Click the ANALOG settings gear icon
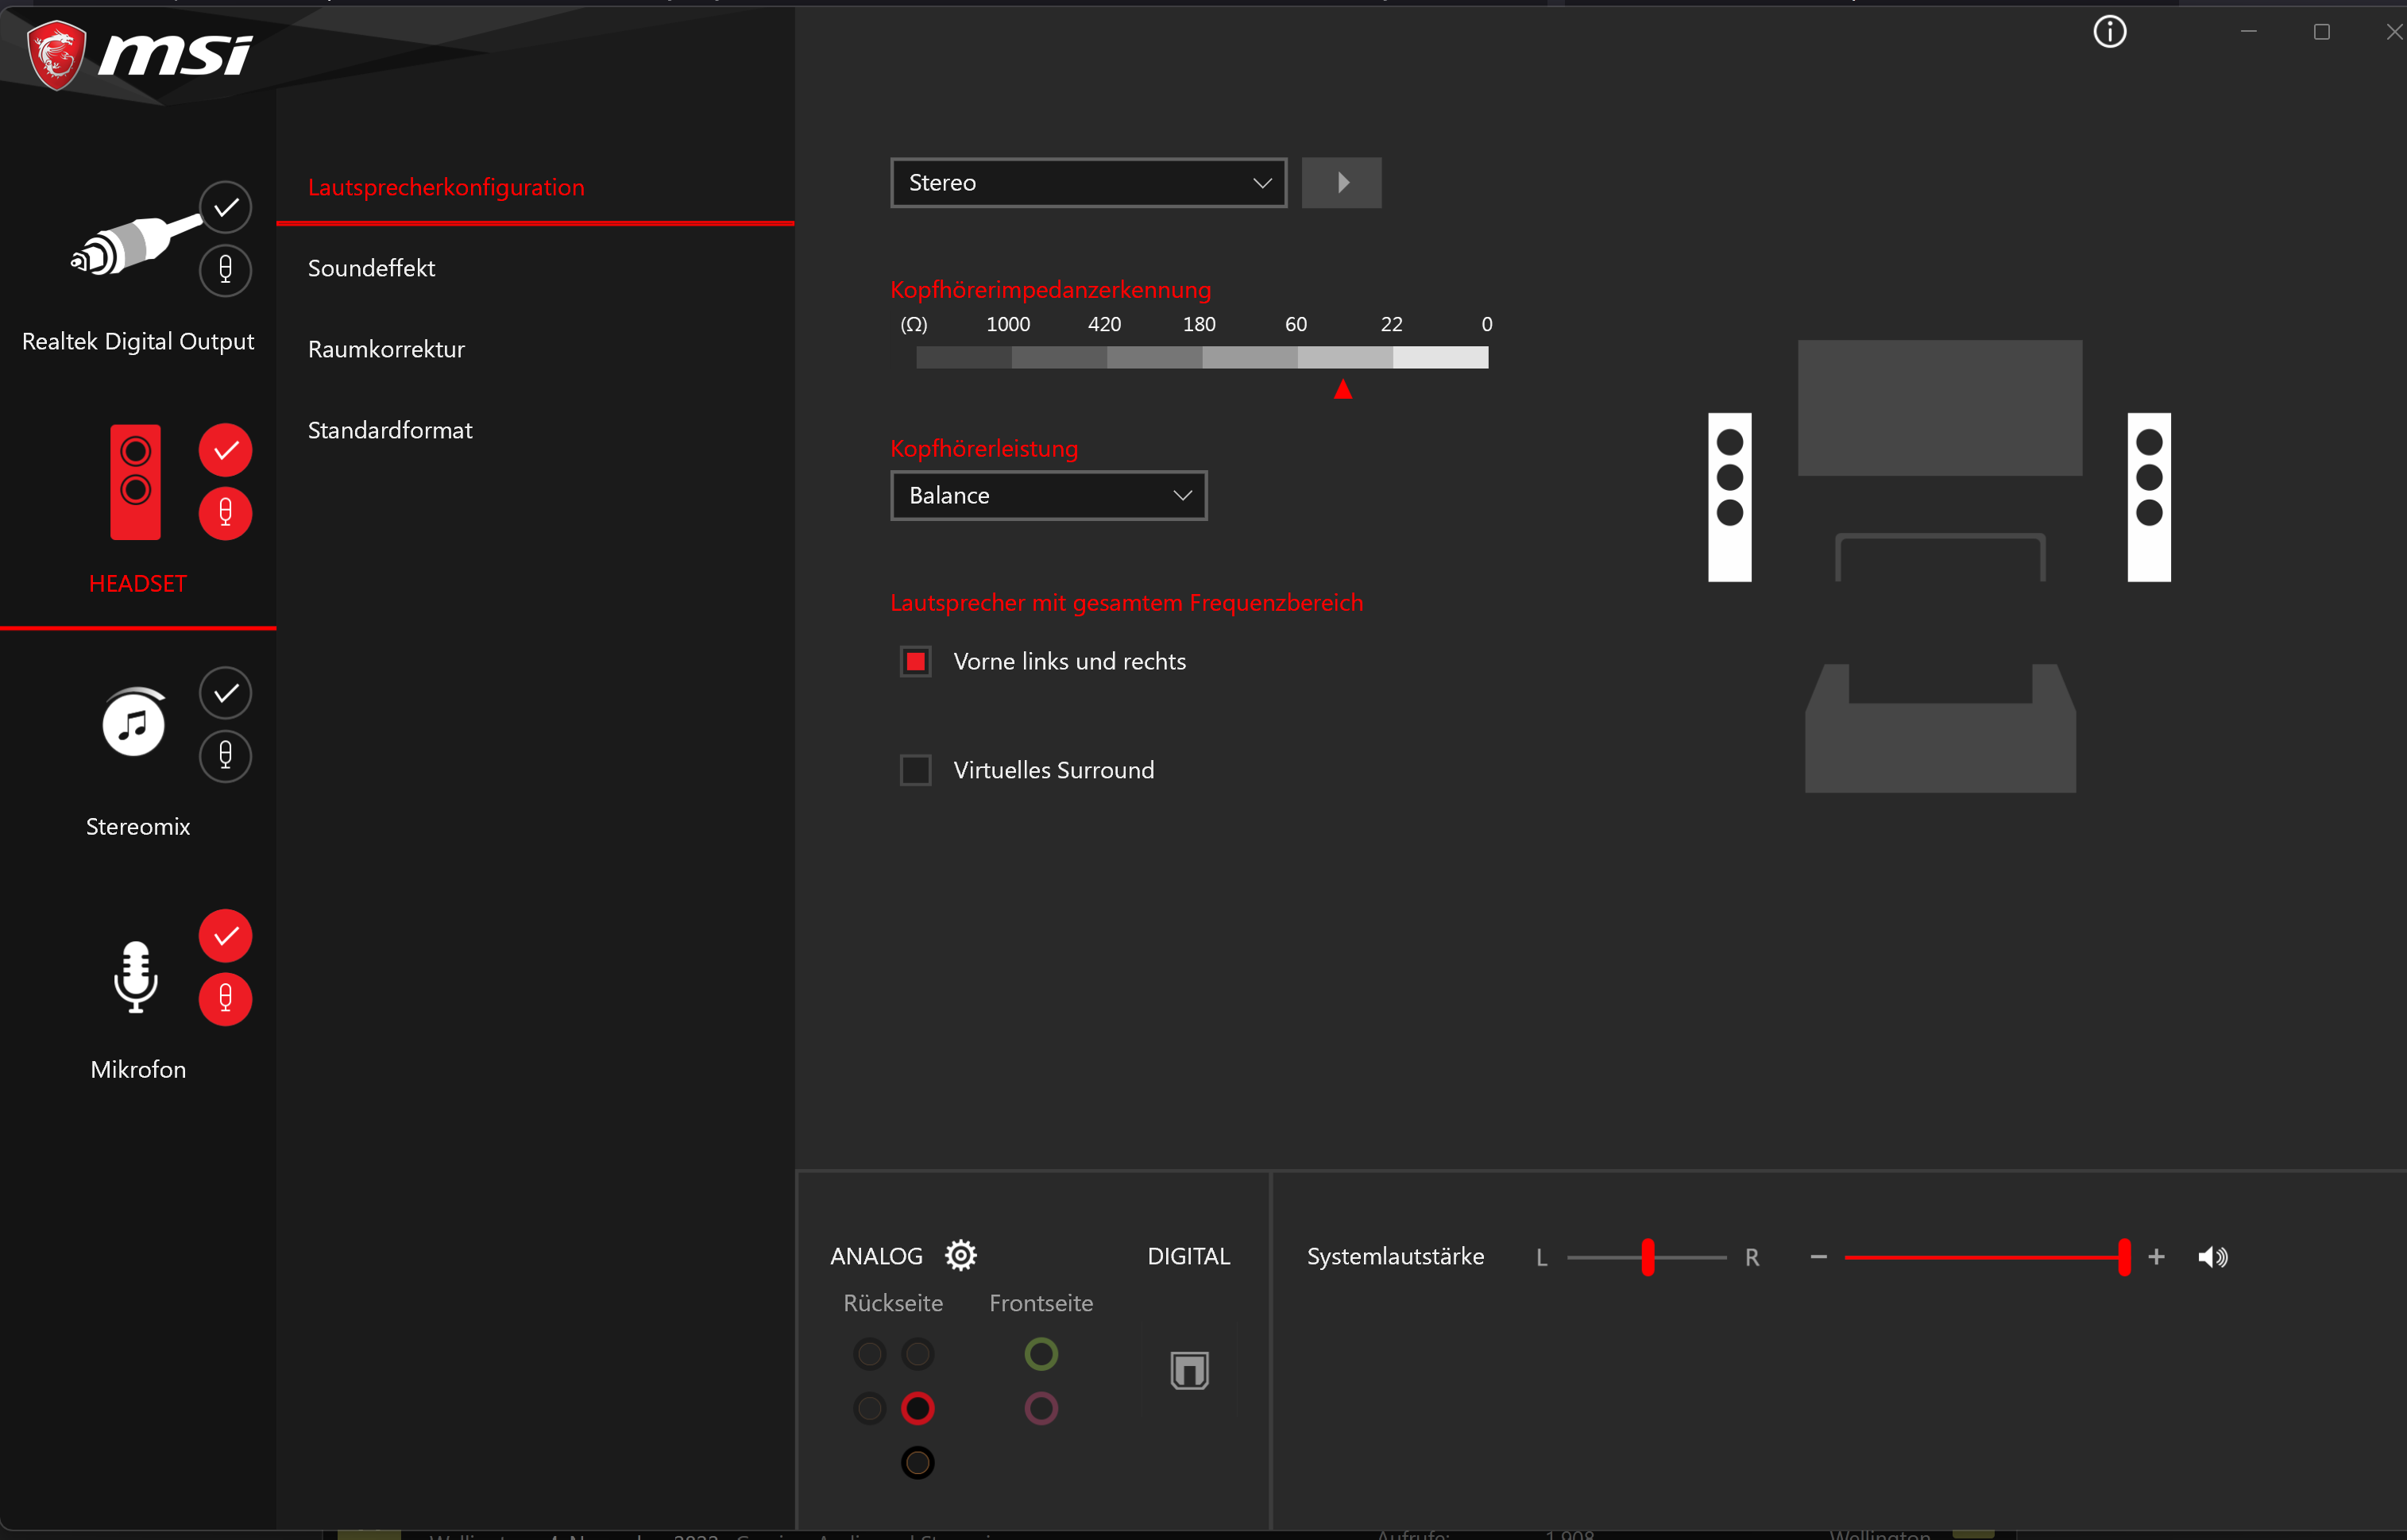This screenshot has width=2407, height=1540. pyautogui.click(x=960, y=1255)
